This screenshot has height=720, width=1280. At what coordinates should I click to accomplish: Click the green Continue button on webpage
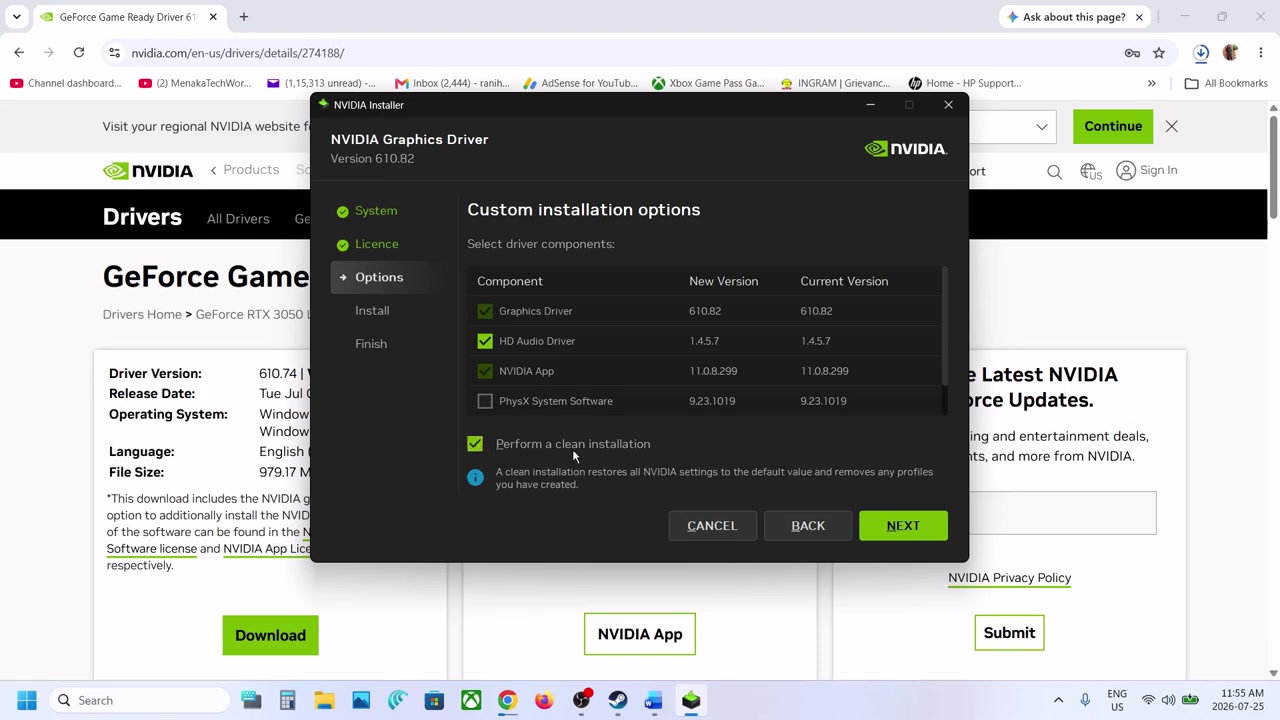click(x=1113, y=126)
